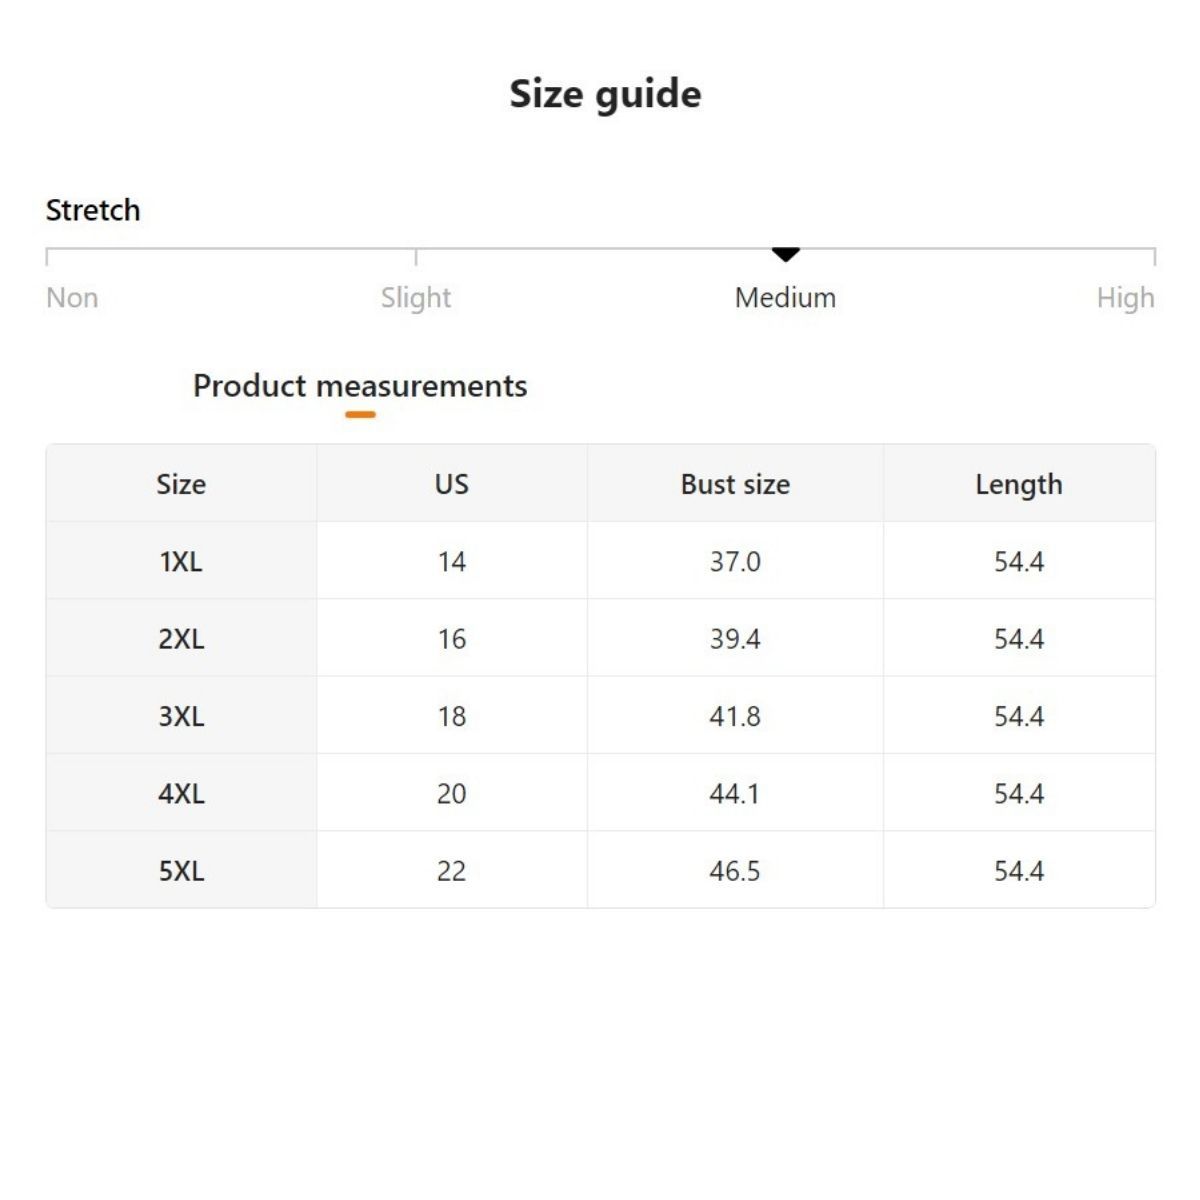This screenshot has width=1200, height=1200.
Task: Click the Slight stretch label
Action: (x=416, y=298)
